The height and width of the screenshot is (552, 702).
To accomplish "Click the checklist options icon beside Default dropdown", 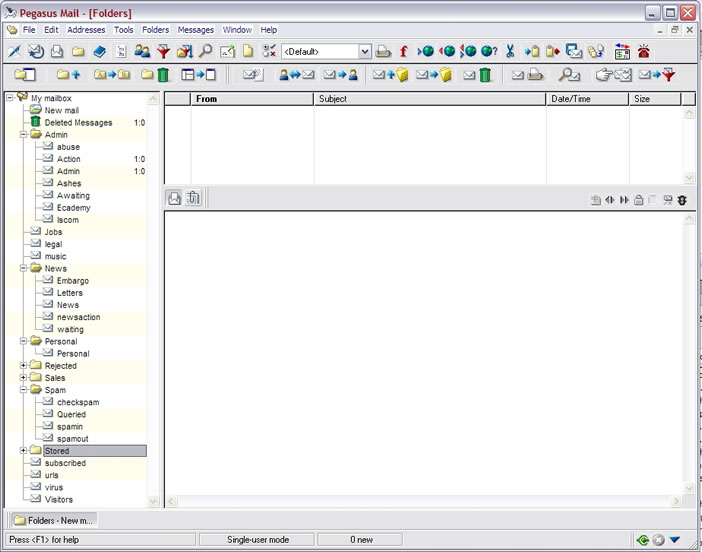I will pos(269,51).
